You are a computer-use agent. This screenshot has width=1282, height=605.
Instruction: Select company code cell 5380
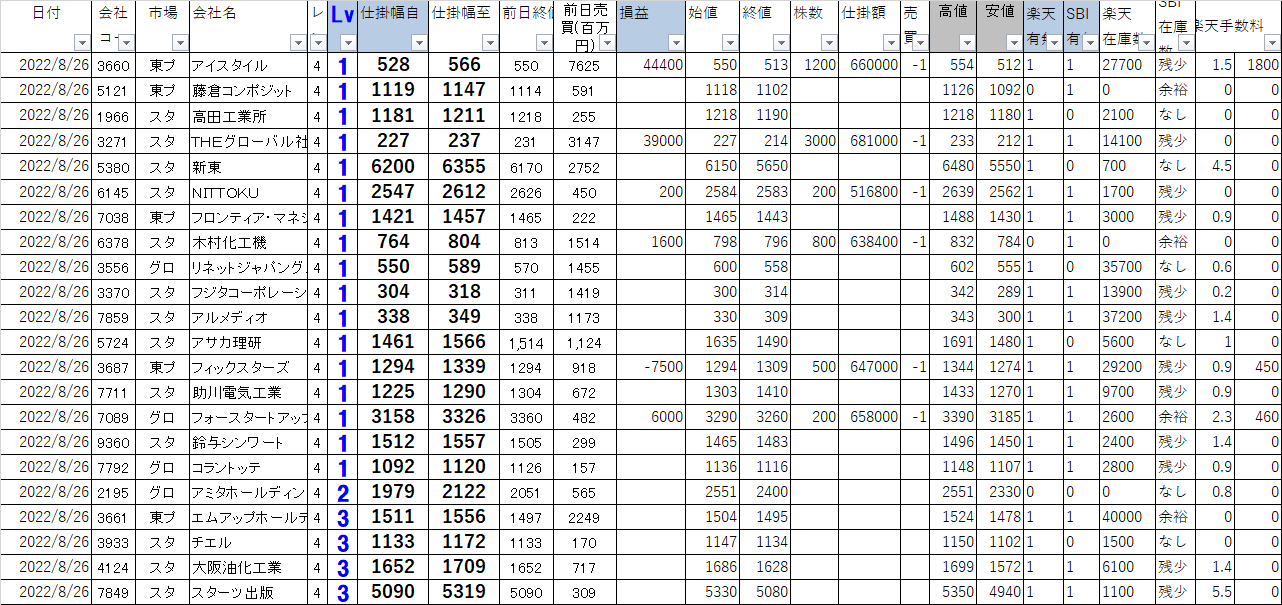(114, 166)
